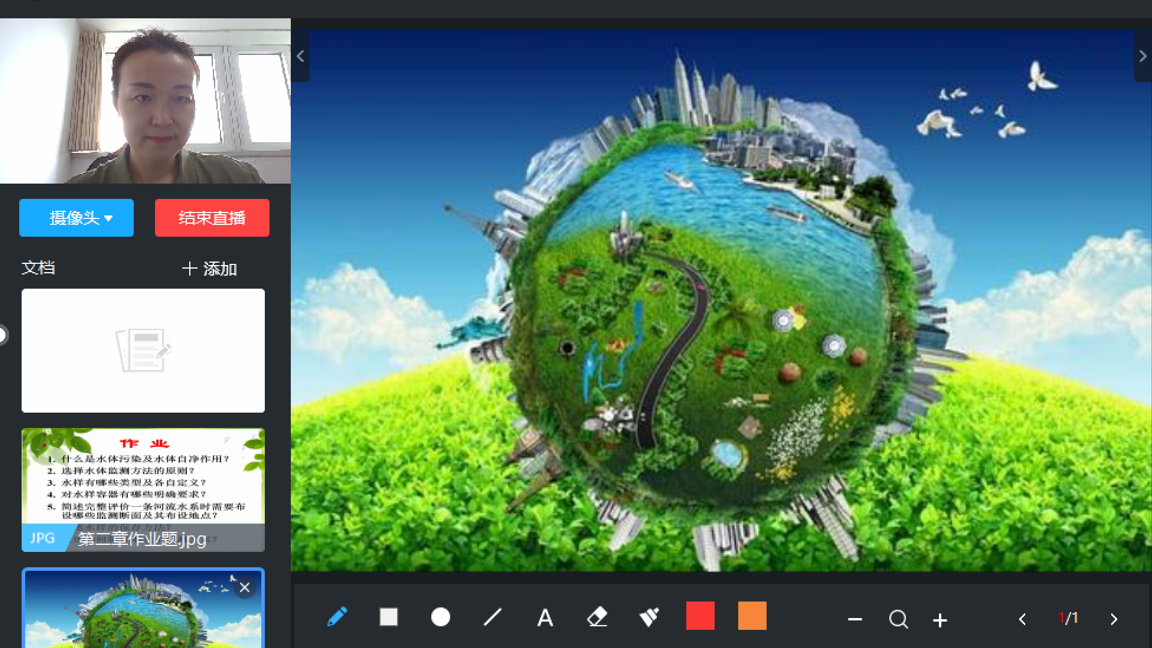Pick the red color swatch

click(700, 616)
